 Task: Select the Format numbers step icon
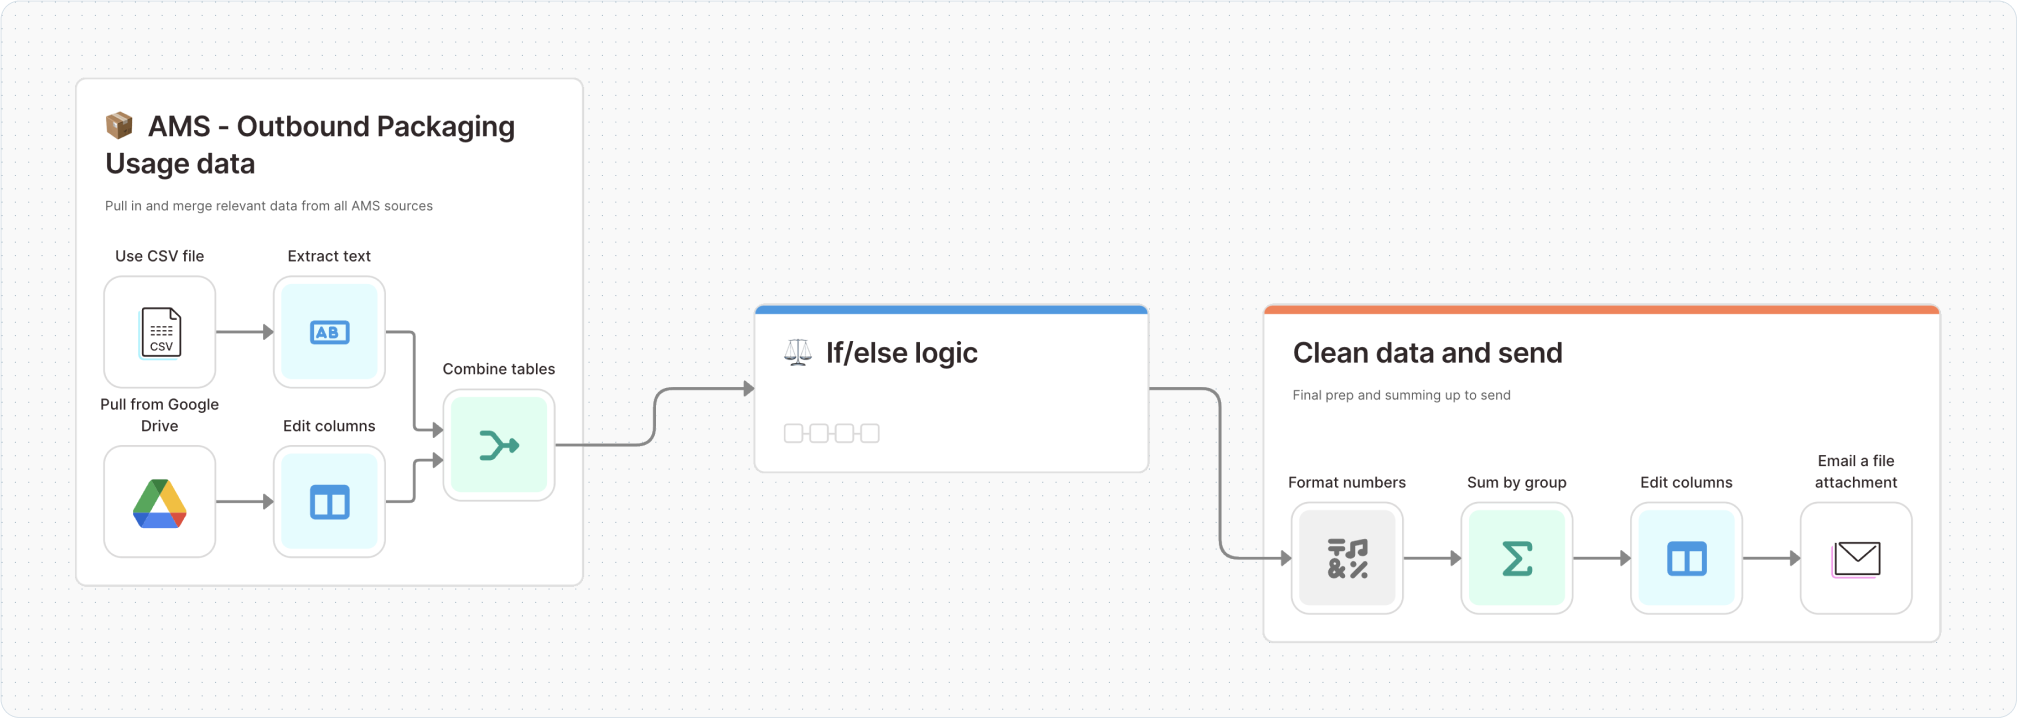click(1347, 558)
